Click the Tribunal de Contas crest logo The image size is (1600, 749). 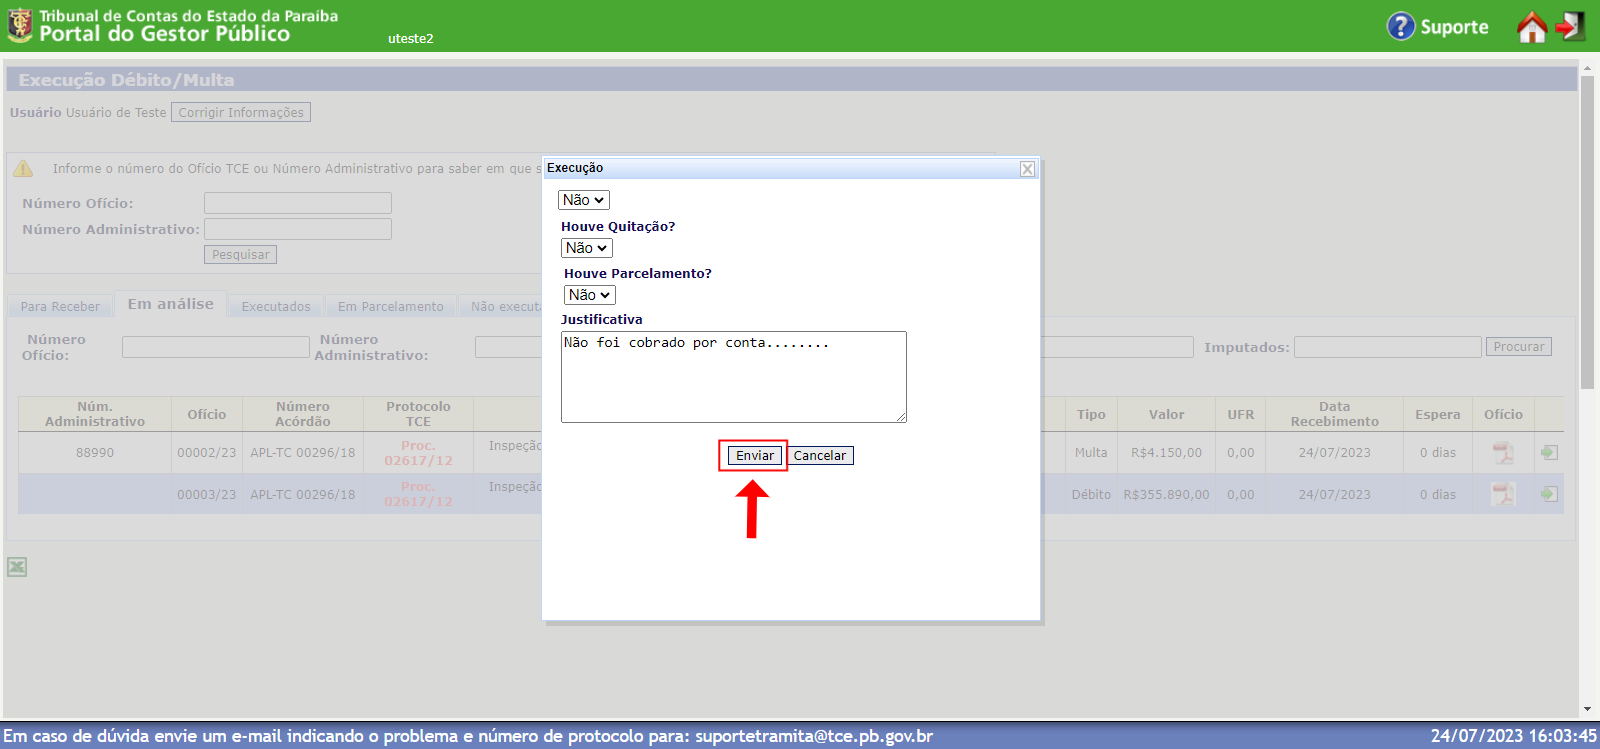coord(19,26)
